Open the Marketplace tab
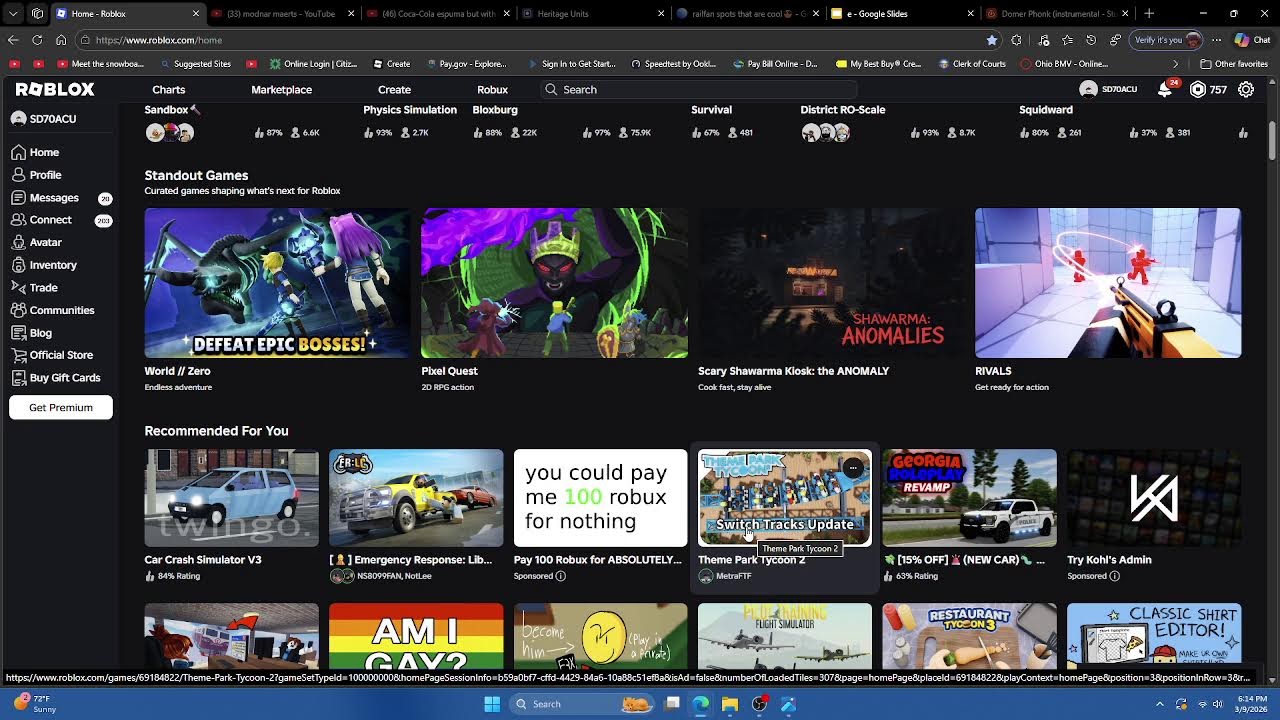This screenshot has height=720, width=1280. [x=282, y=89]
